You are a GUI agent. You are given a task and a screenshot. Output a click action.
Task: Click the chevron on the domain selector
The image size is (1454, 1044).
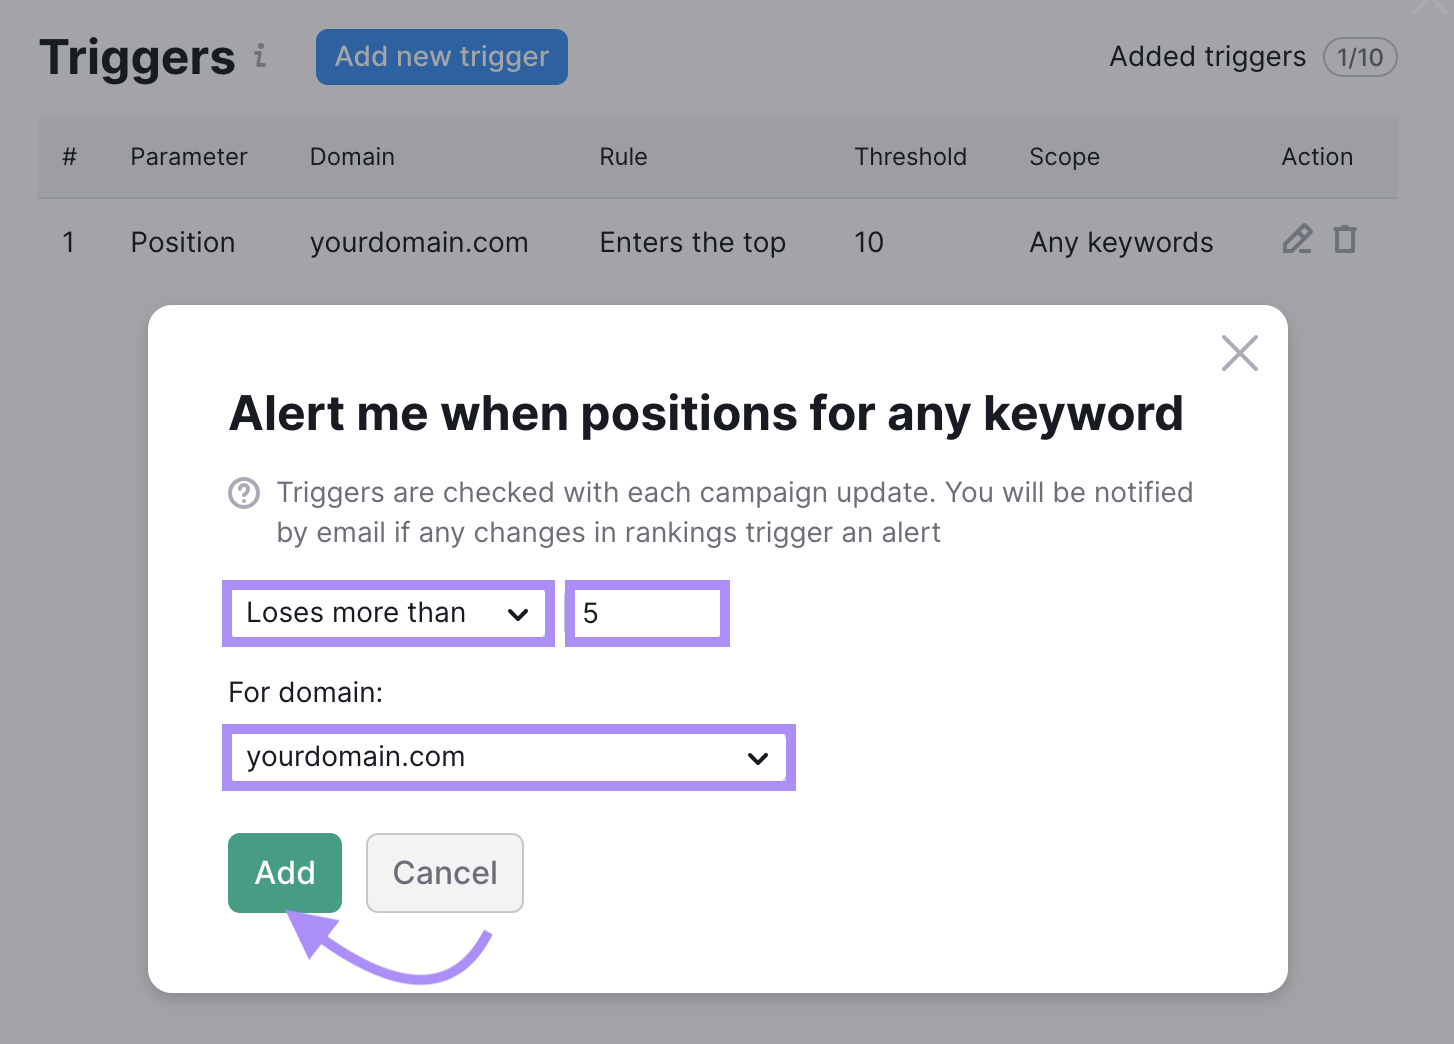coord(757,758)
